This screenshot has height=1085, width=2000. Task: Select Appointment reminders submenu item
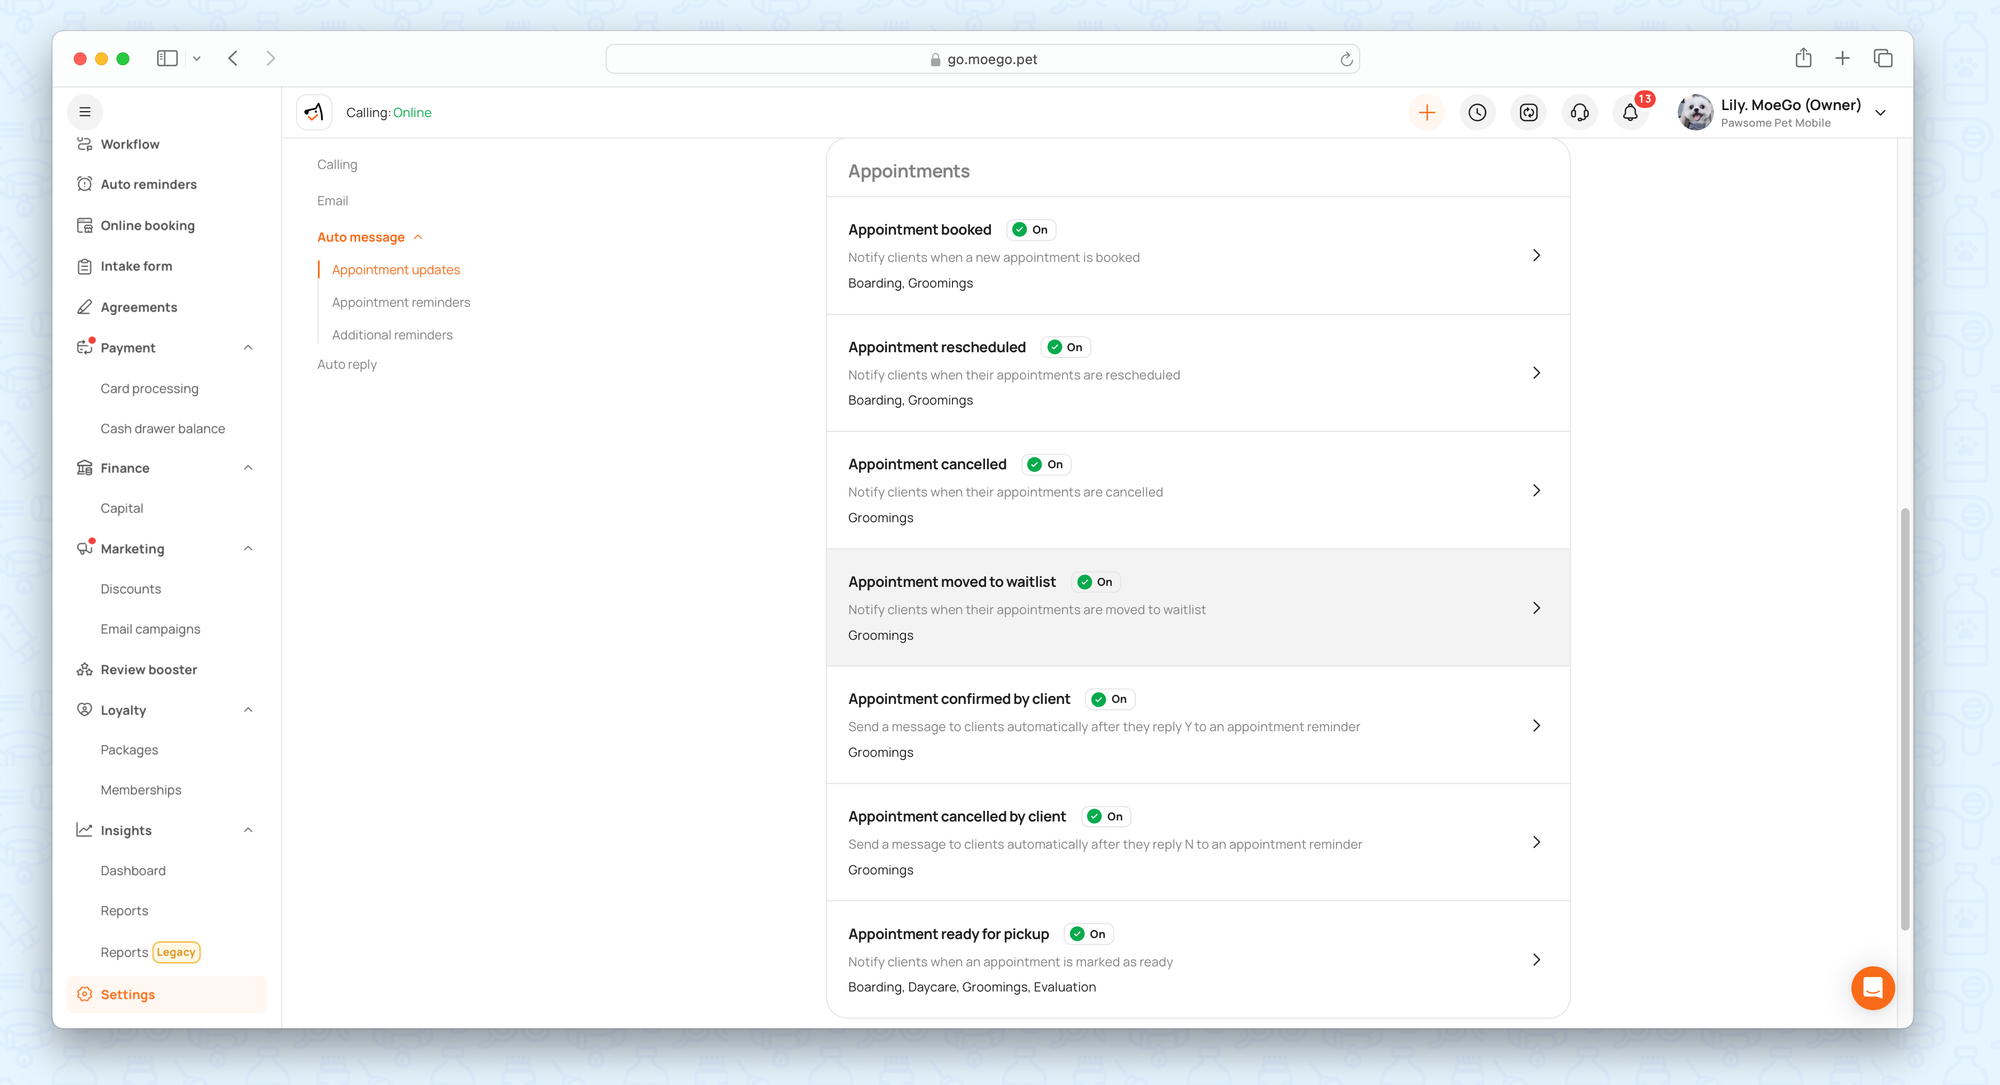[401, 302]
